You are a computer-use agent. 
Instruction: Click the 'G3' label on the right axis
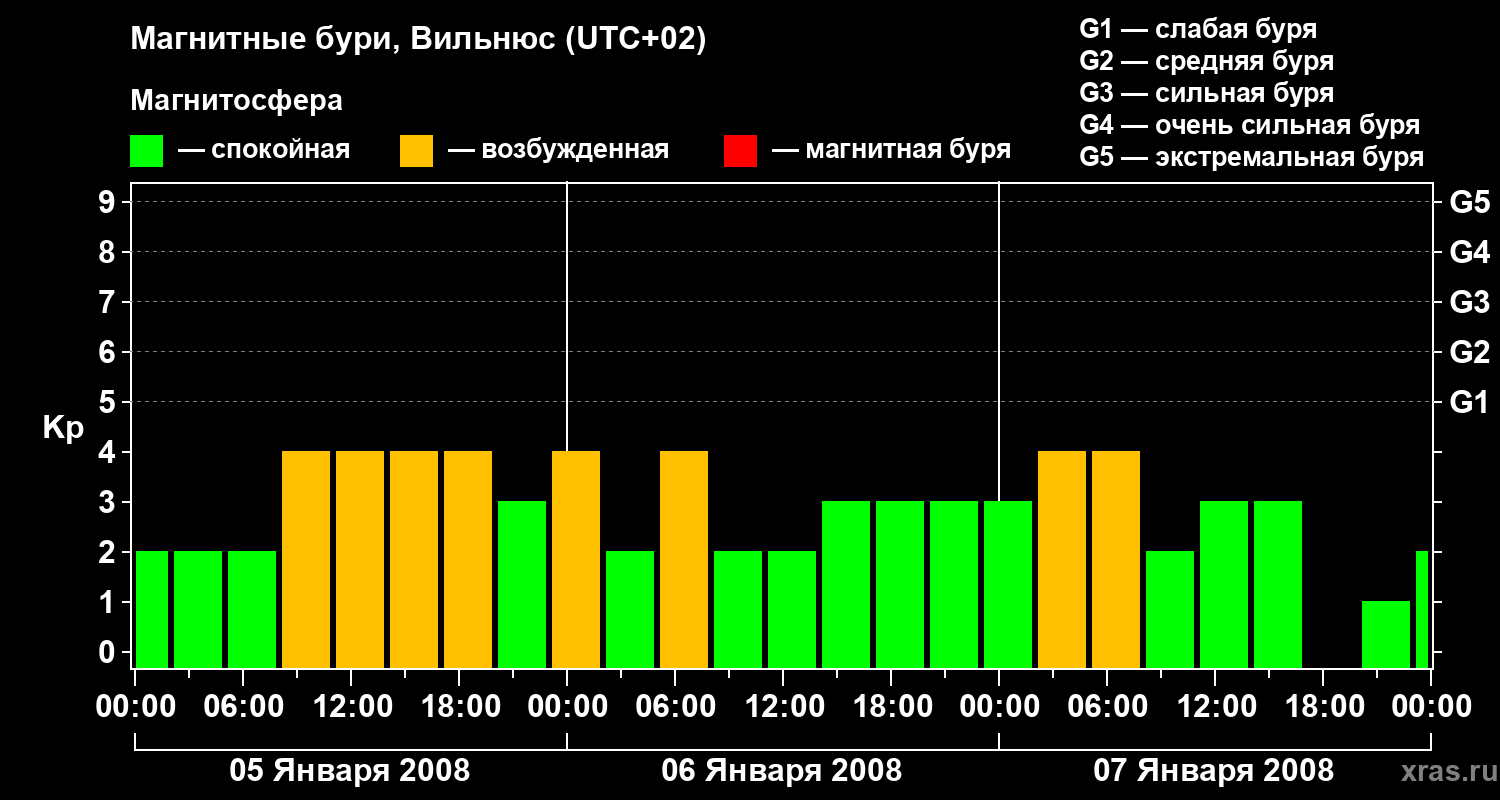tap(1469, 302)
